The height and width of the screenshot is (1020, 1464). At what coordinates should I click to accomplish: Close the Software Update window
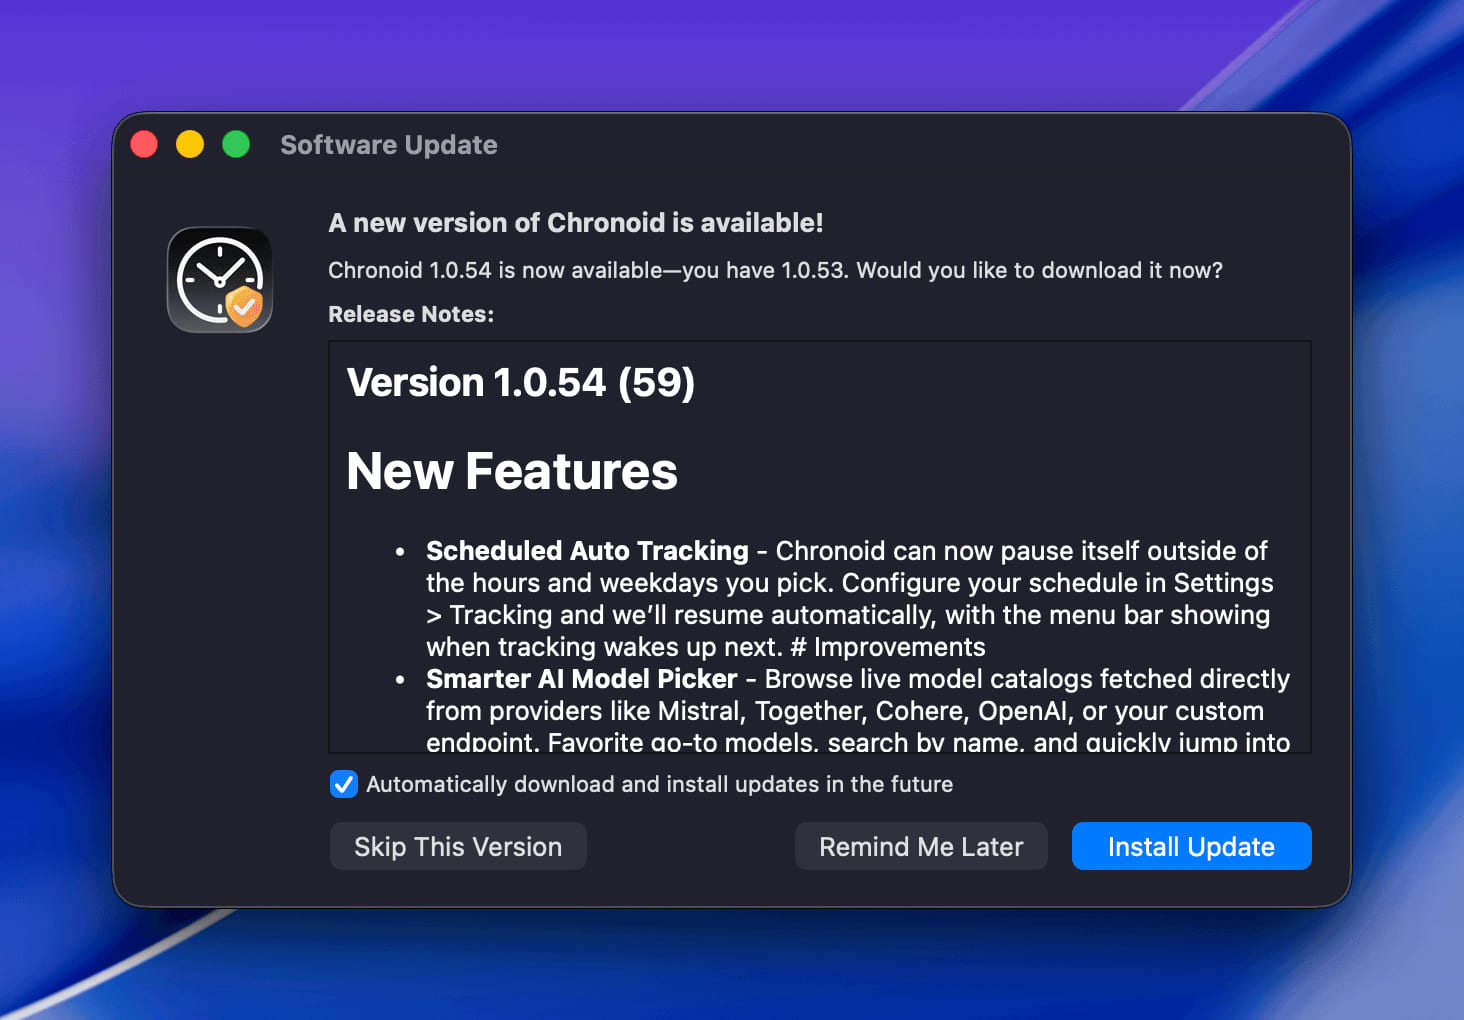click(144, 145)
